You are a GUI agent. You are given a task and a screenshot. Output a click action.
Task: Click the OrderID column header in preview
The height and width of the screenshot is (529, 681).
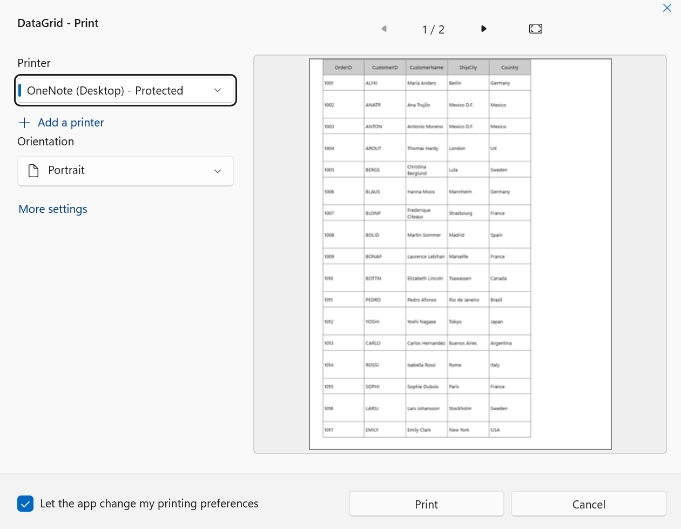click(x=343, y=67)
